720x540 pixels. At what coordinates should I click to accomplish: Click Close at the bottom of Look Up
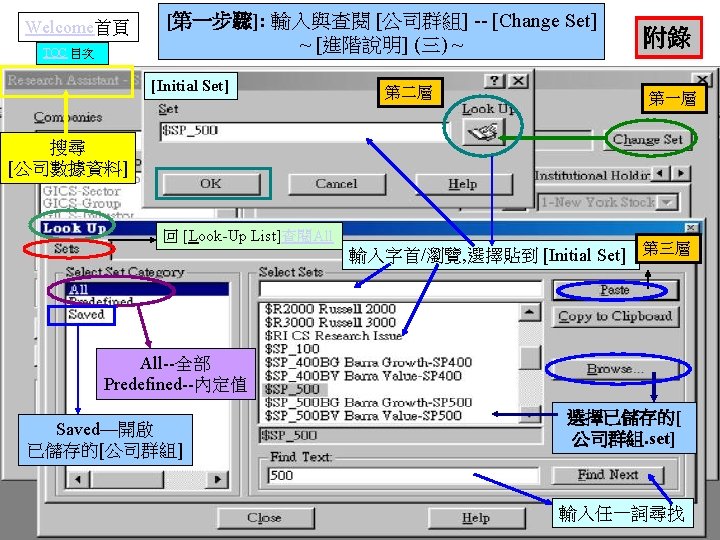(265, 518)
